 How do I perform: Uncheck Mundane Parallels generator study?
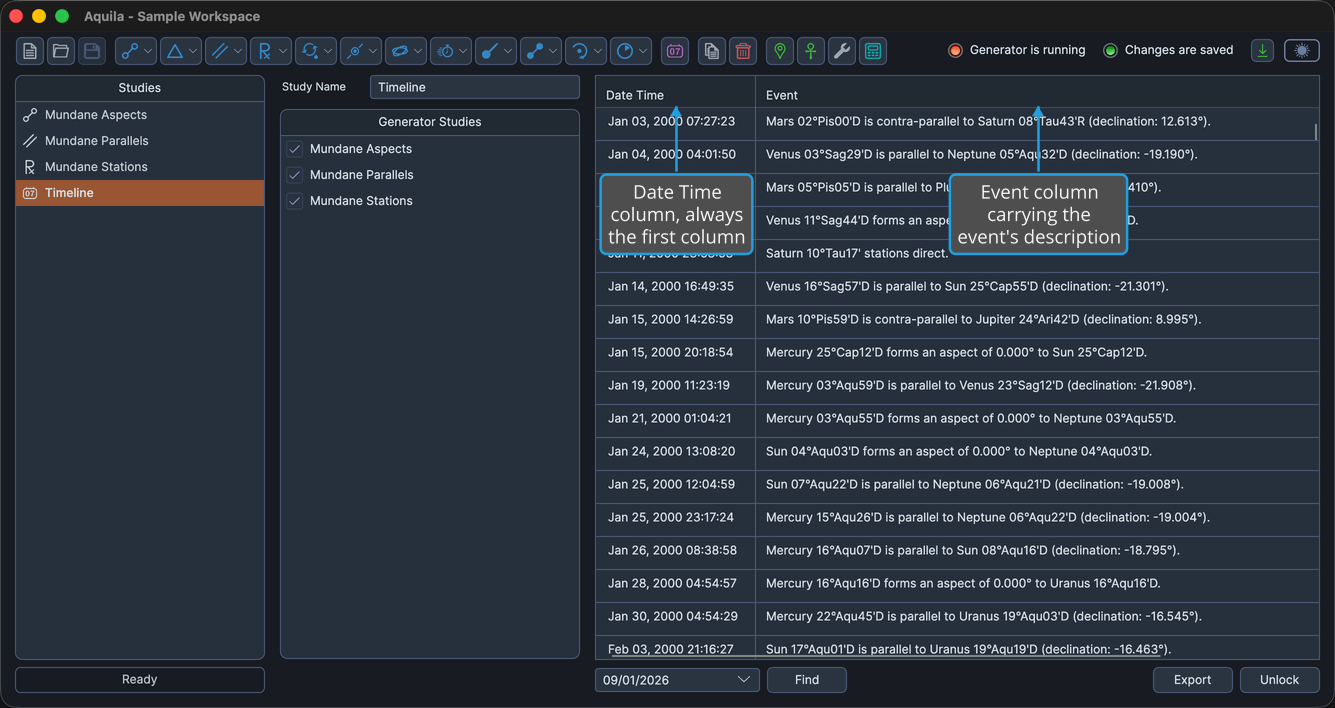coord(295,175)
